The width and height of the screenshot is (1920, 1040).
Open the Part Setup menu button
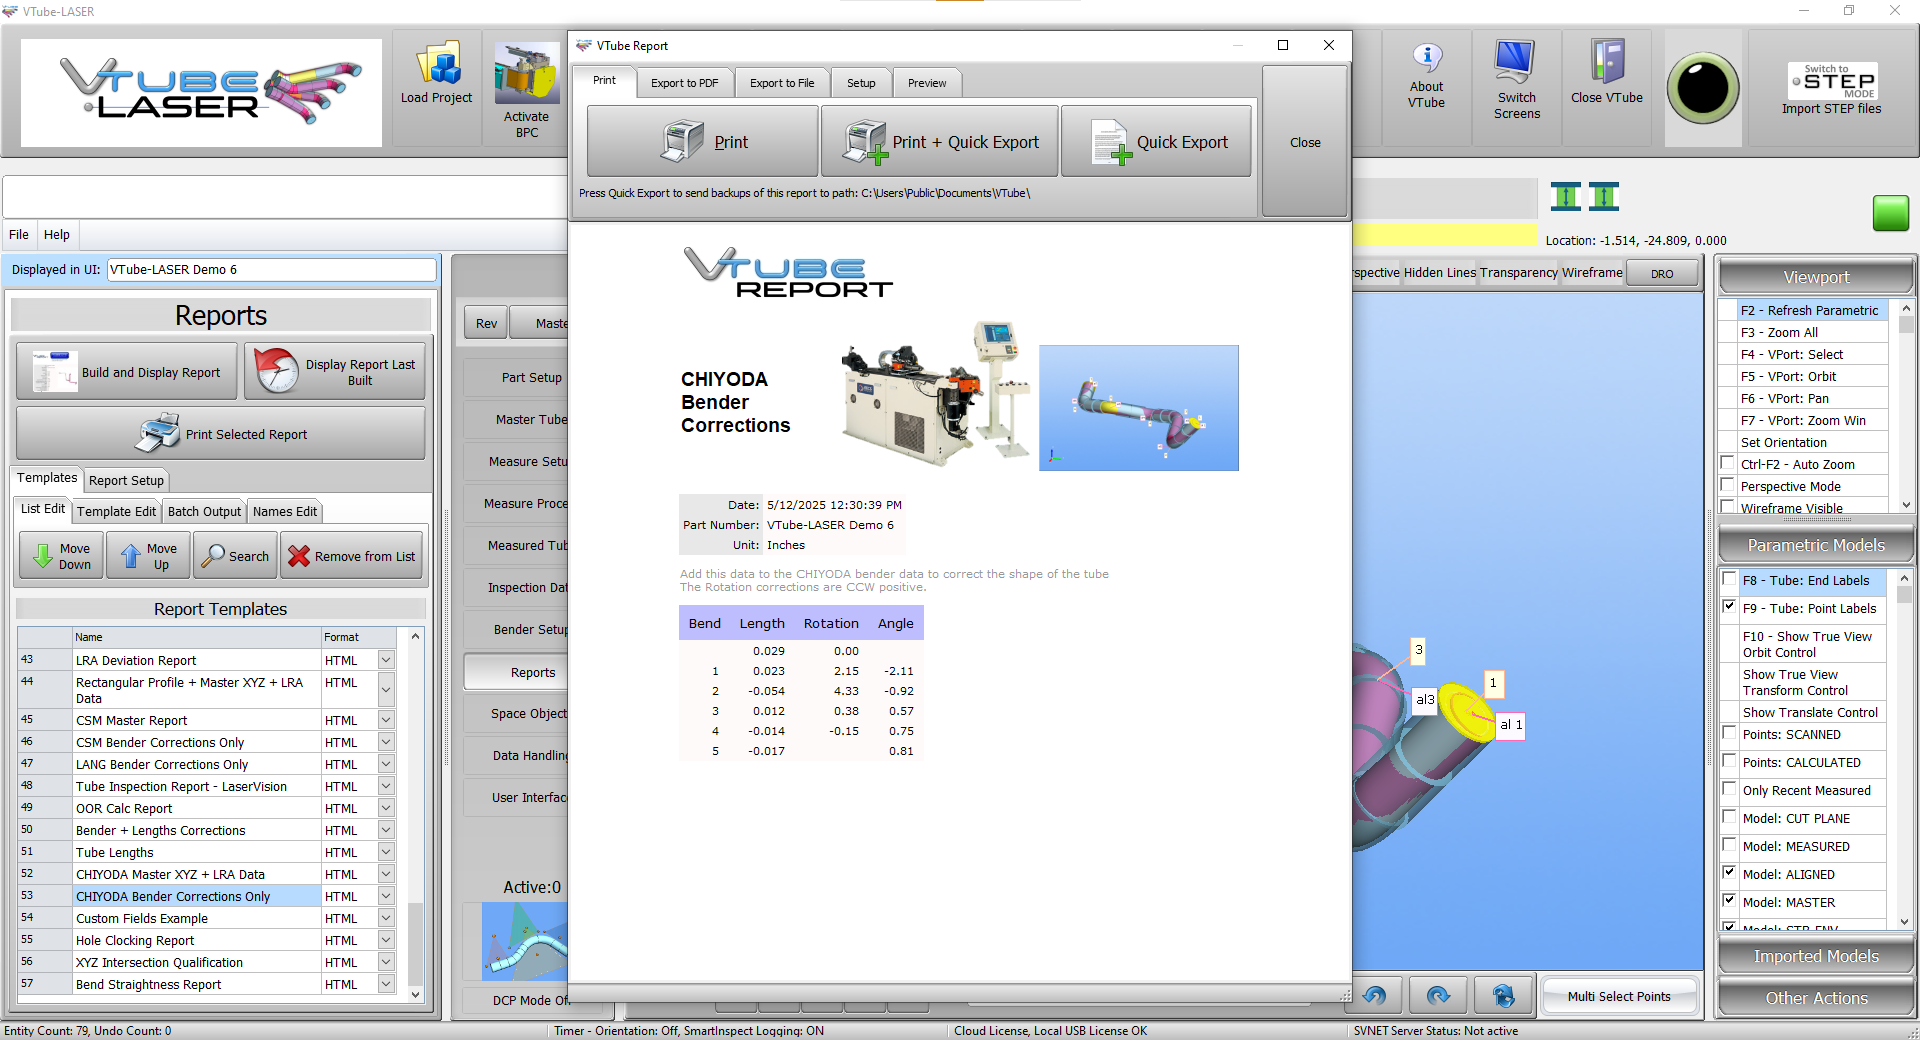coord(516,377)
